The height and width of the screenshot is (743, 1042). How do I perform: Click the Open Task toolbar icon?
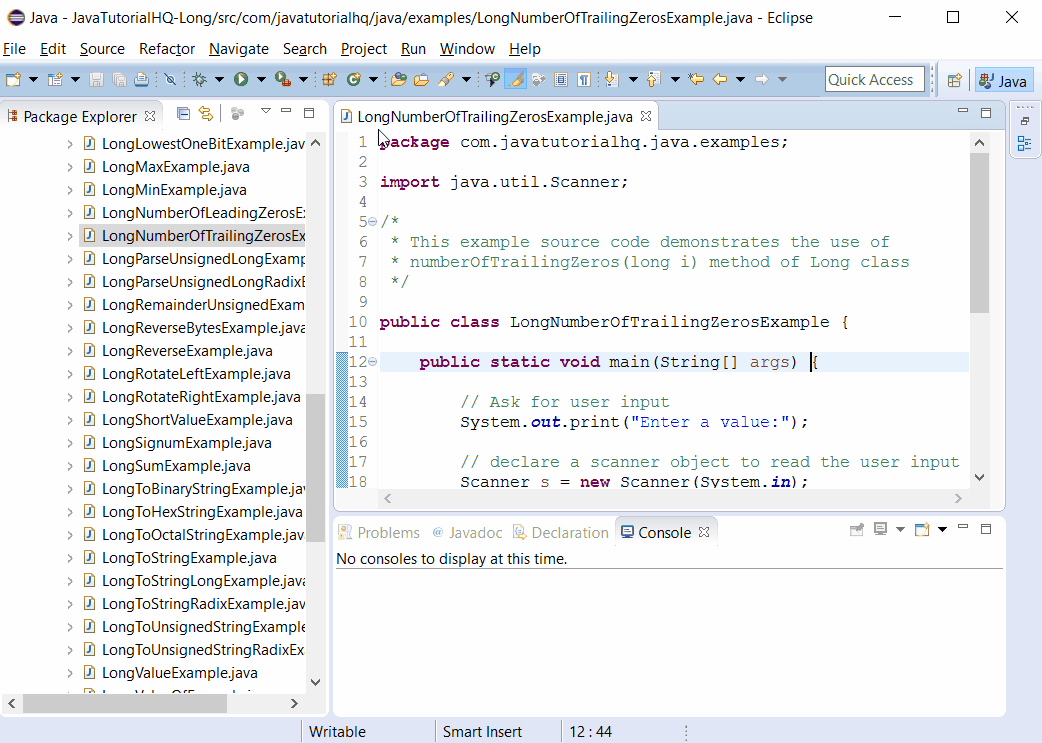[x=421, y=80]
